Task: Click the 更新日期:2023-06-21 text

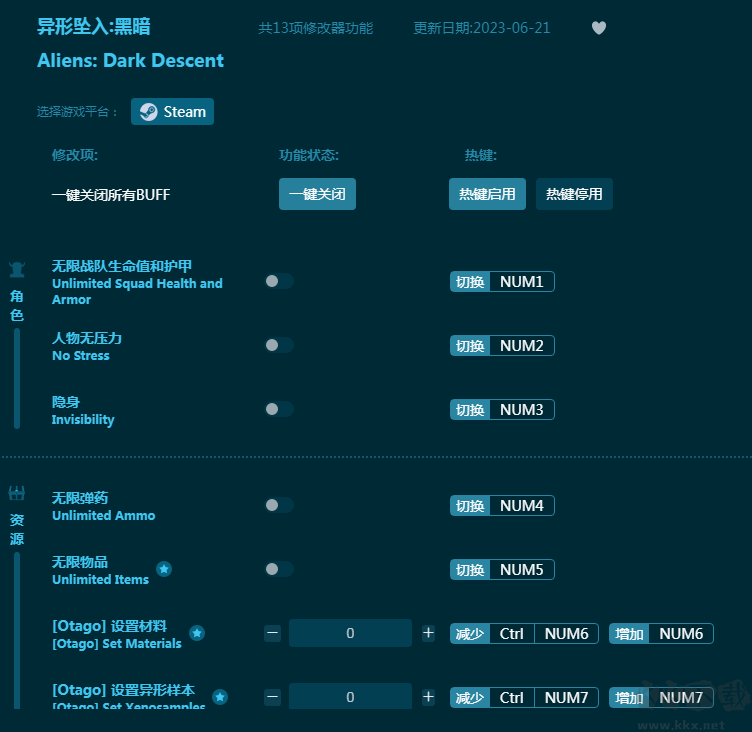Action: click(x=482, y=28)
